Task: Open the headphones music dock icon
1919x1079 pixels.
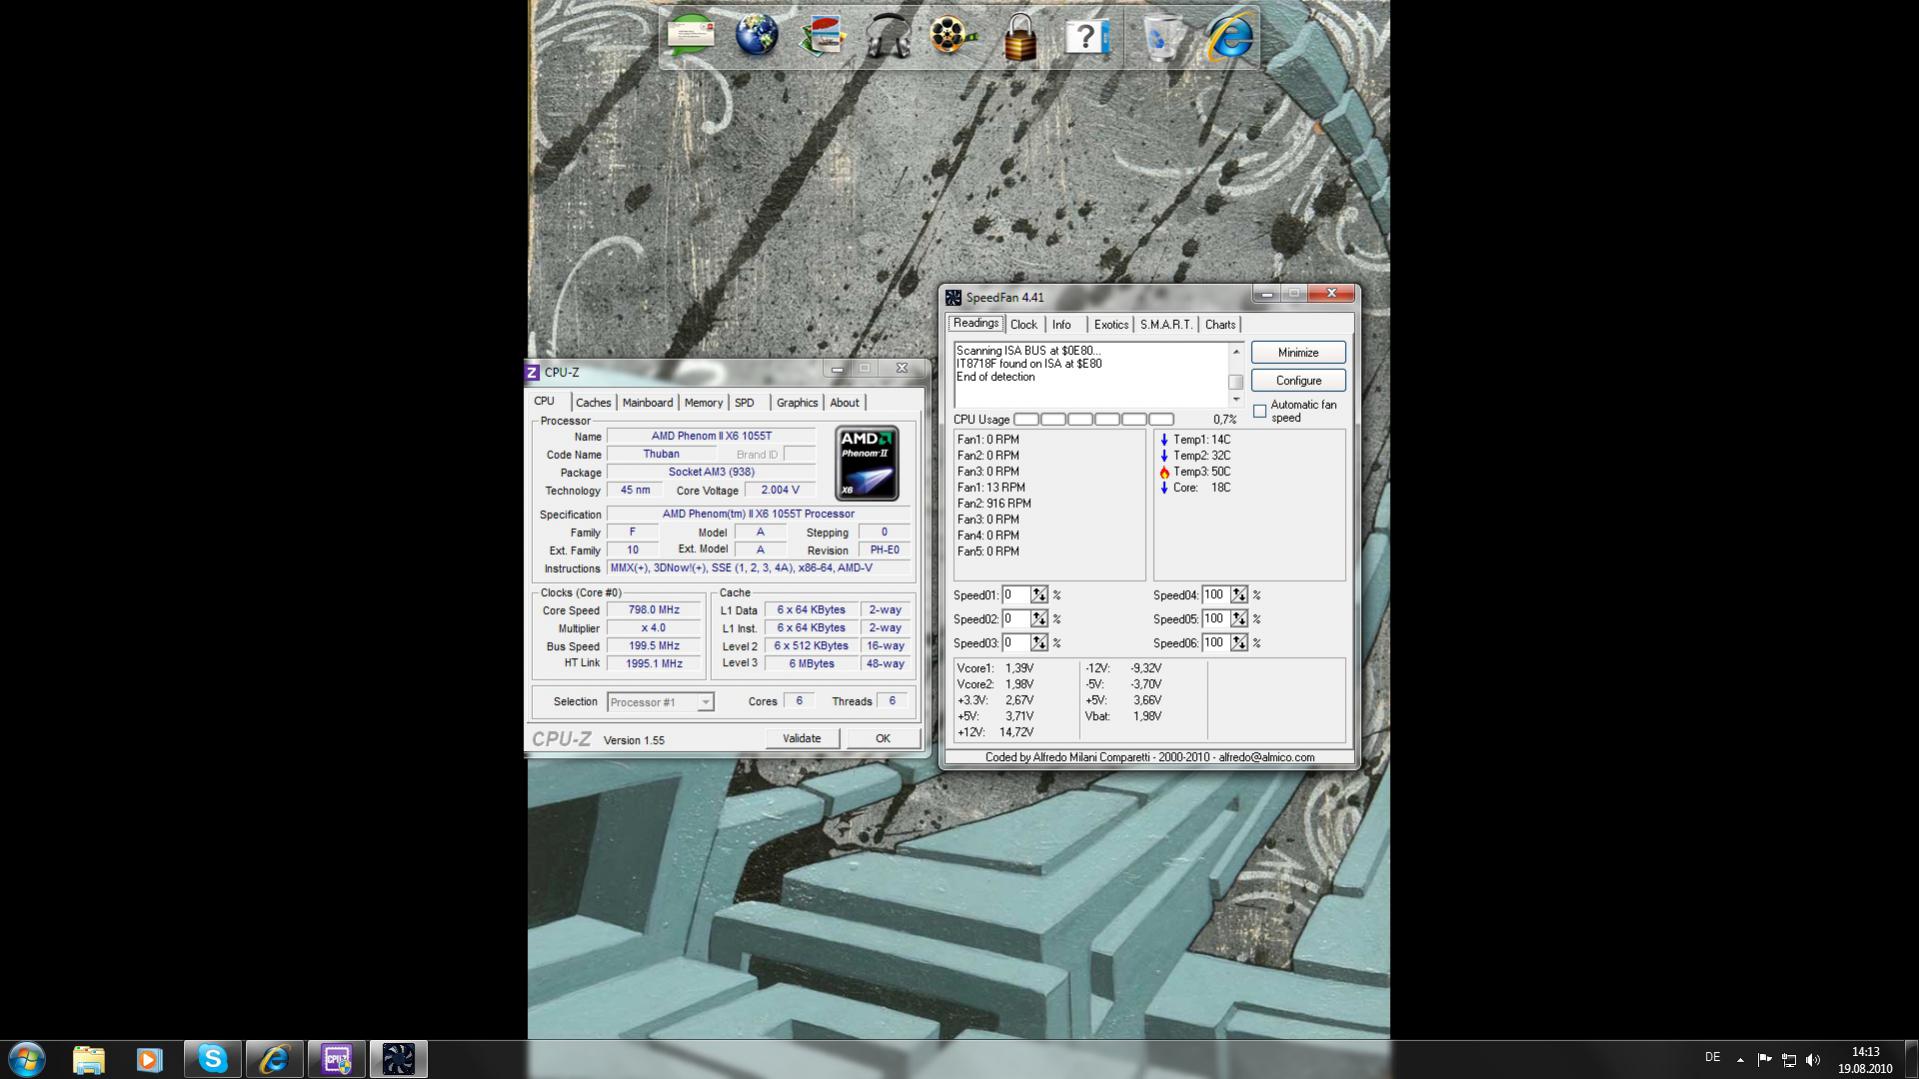Action: (x=887, y=36)
